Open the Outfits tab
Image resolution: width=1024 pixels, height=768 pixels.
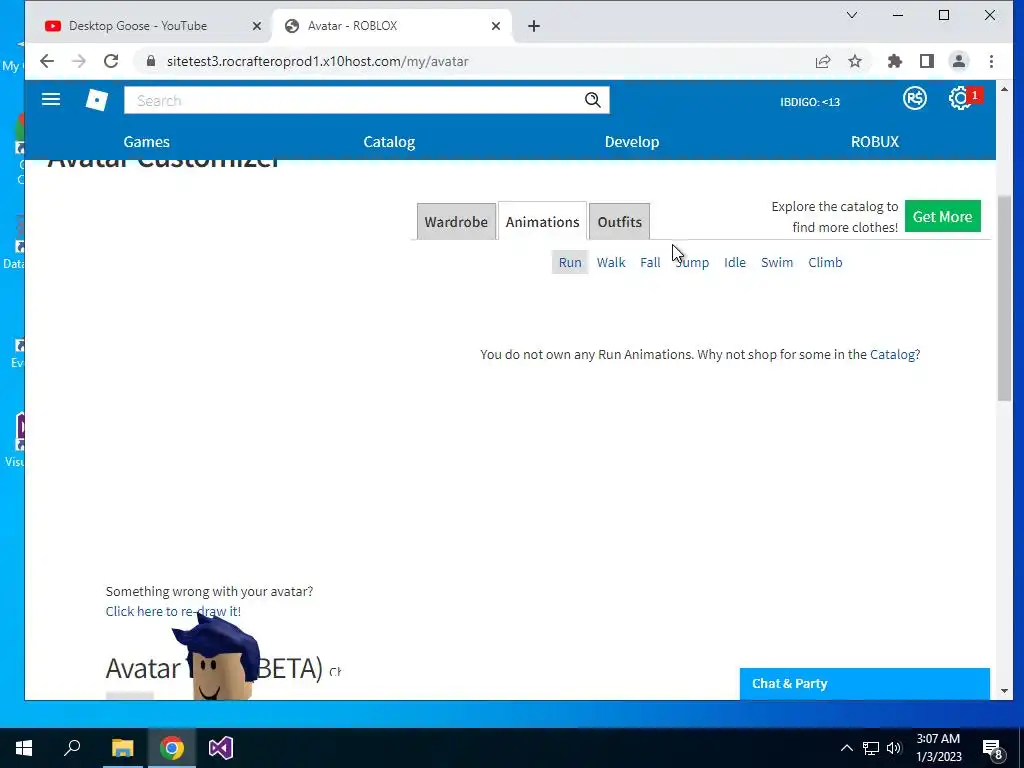click(x=619, y=222)
